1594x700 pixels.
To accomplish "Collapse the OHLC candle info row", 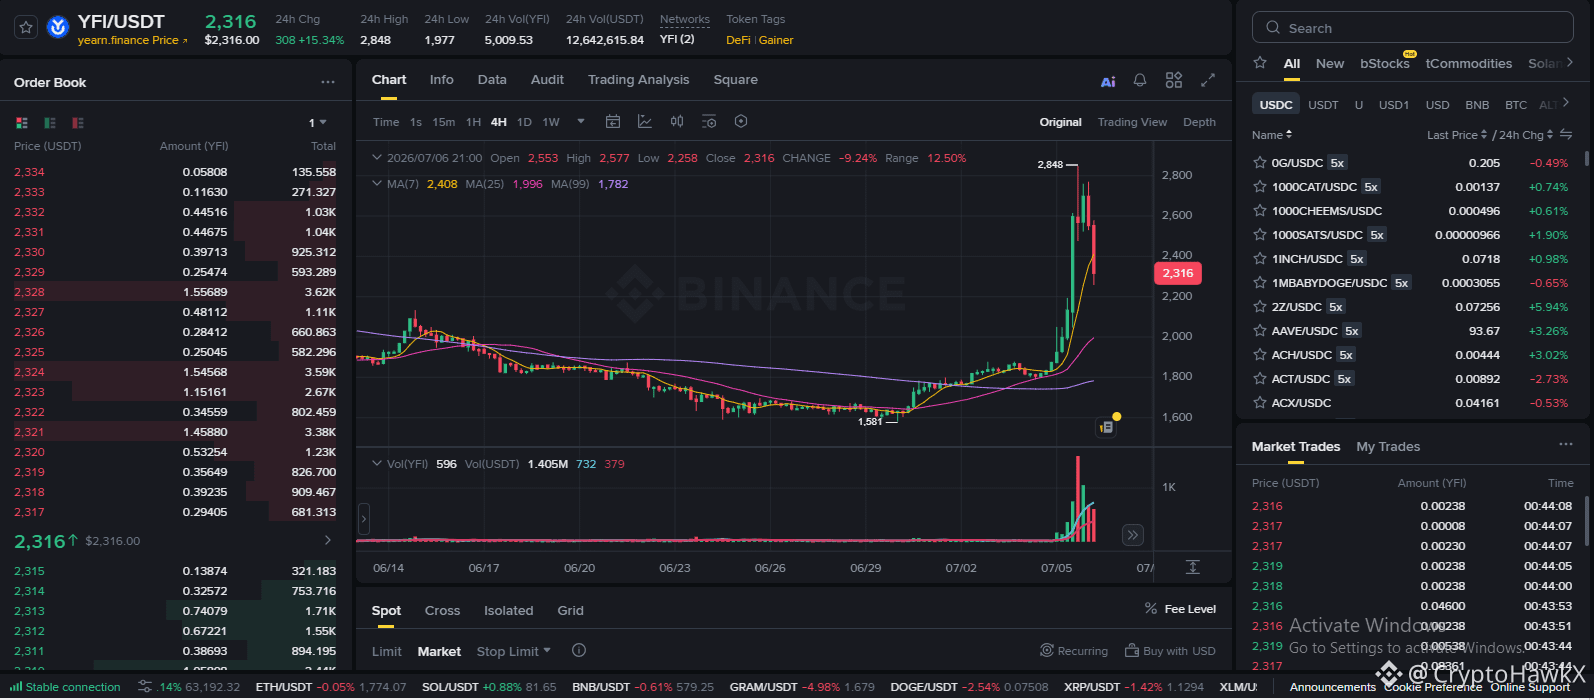I will pos(377,158).
